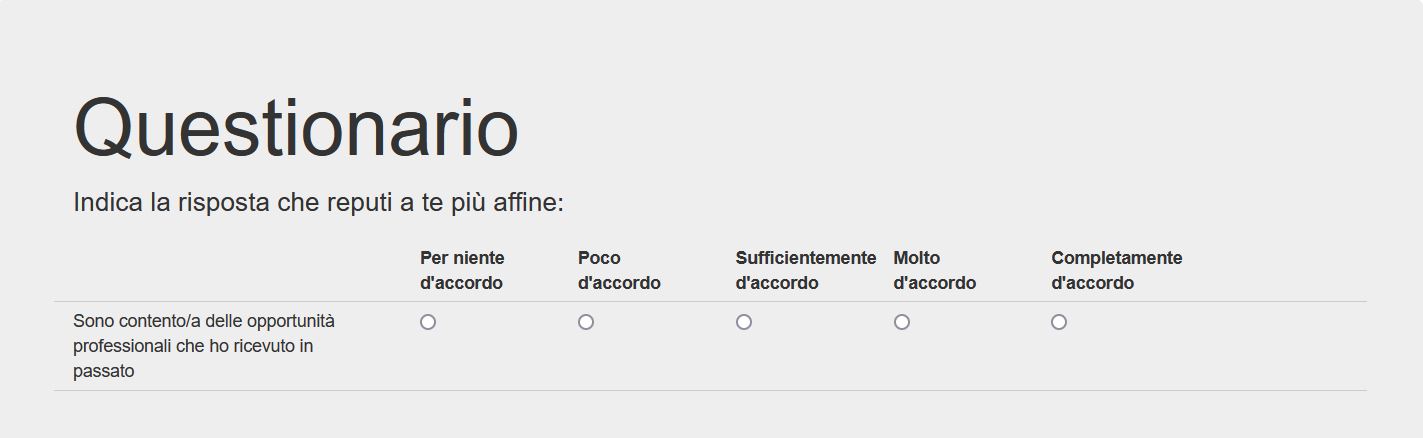Screen dimensions: 1423x438
Task: Click the word 'Molto' in the header
Action: (x=916, y=258)
